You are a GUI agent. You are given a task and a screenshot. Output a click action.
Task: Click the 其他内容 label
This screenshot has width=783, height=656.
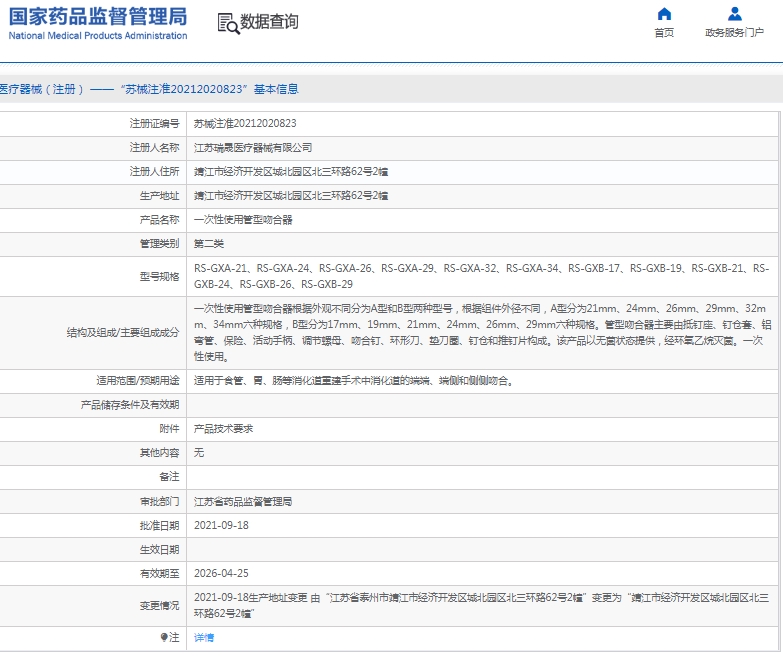(x=159, y=452)
